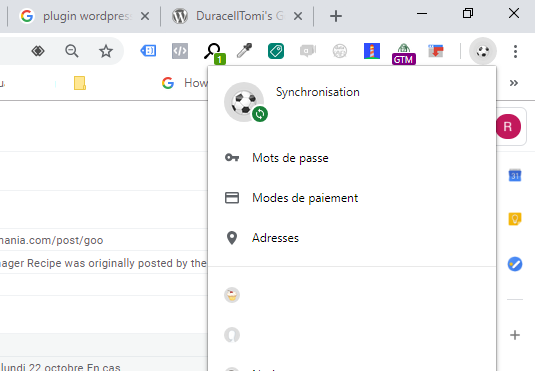This screenshot has width=535, height=371.
Task: Click the soccer ball profile avatar button
Action: (x=483, y=51)
